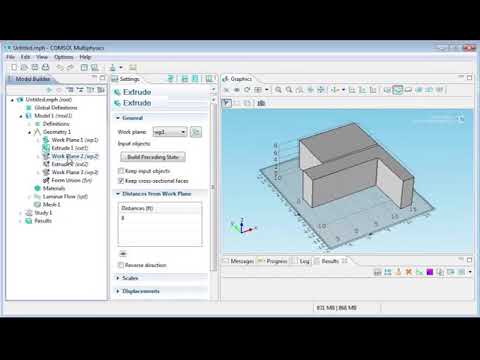Click the green Build arrow in Model Builder toolbar

click(x=49, y=90)
